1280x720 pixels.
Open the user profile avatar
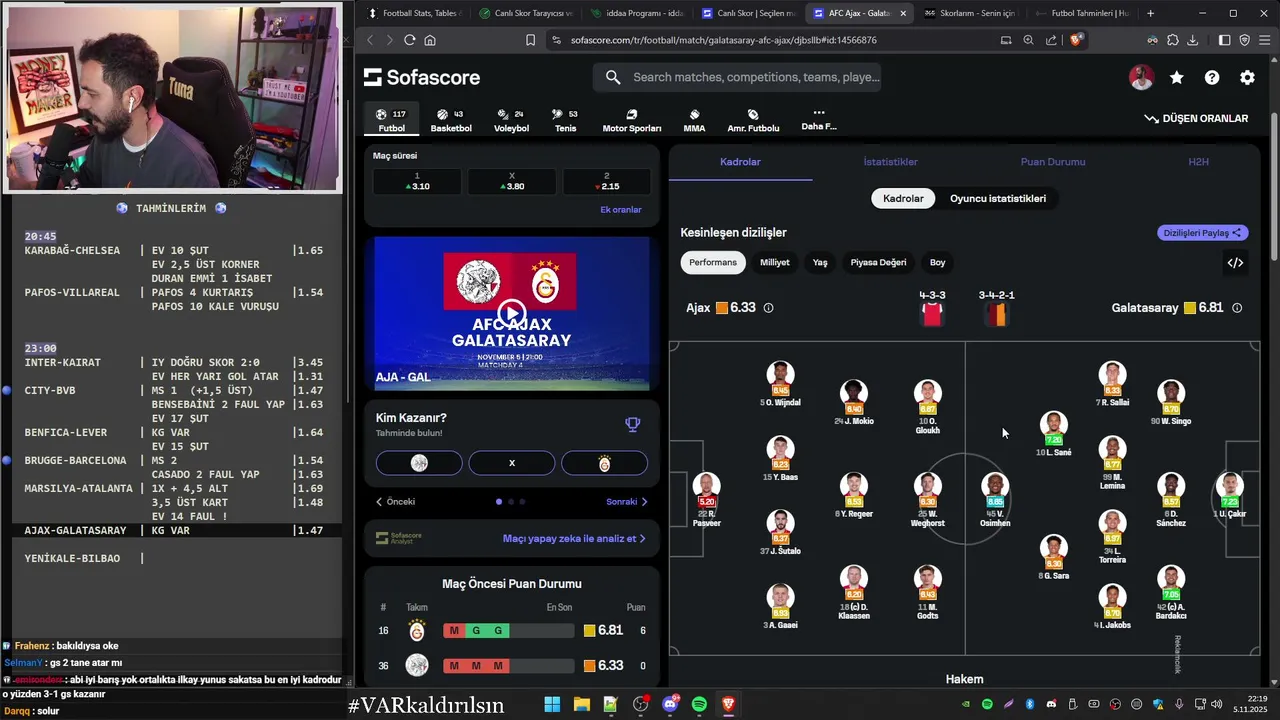[x=1141, y=78]
